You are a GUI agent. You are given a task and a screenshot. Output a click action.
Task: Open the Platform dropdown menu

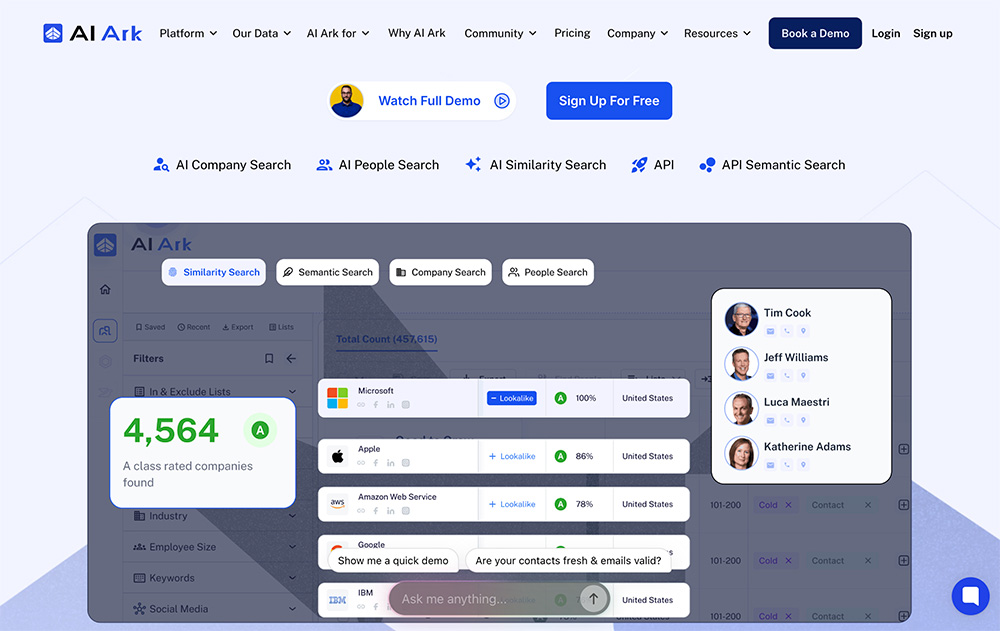click(188, 33)
